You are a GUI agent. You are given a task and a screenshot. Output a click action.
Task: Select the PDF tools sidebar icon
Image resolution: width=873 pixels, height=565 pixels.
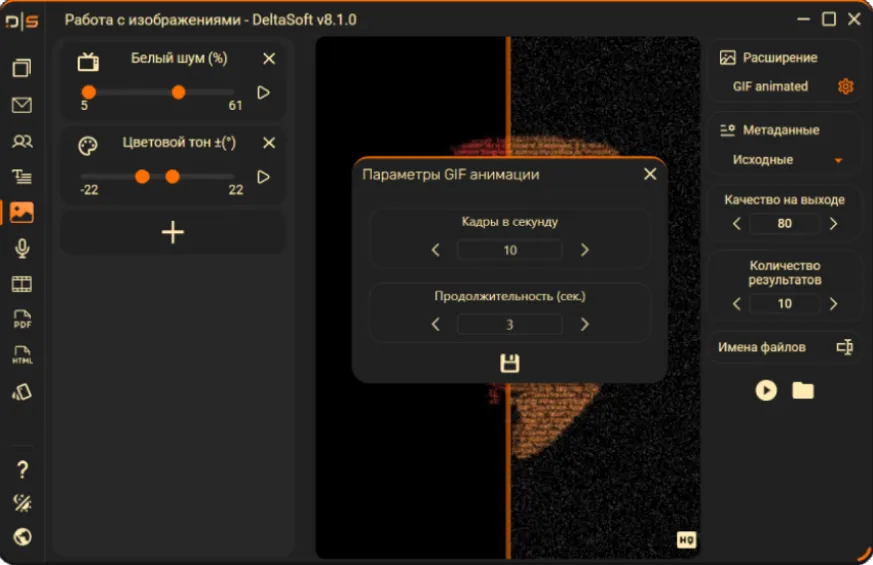(x=22, y=320)
